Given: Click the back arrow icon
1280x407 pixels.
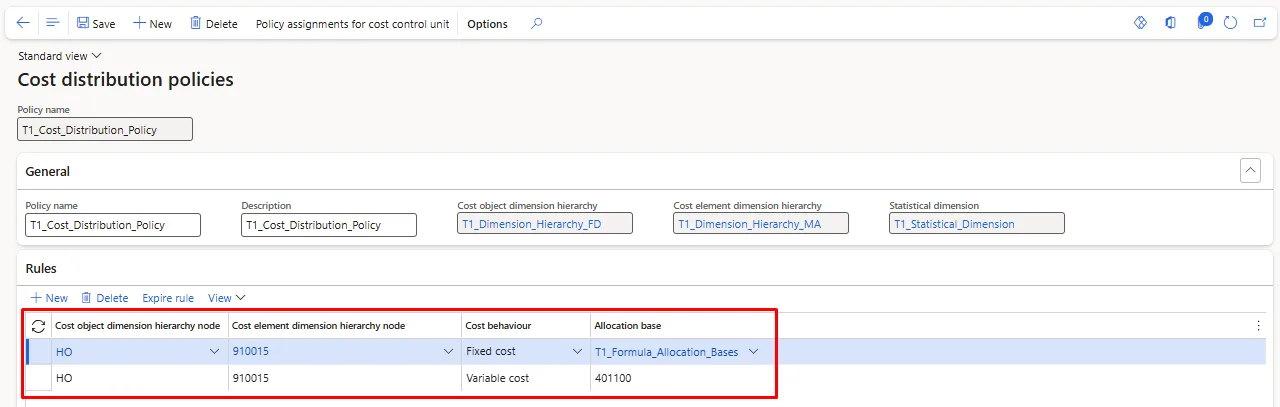Looking at the screenshot, I should (x=23, y=23).
